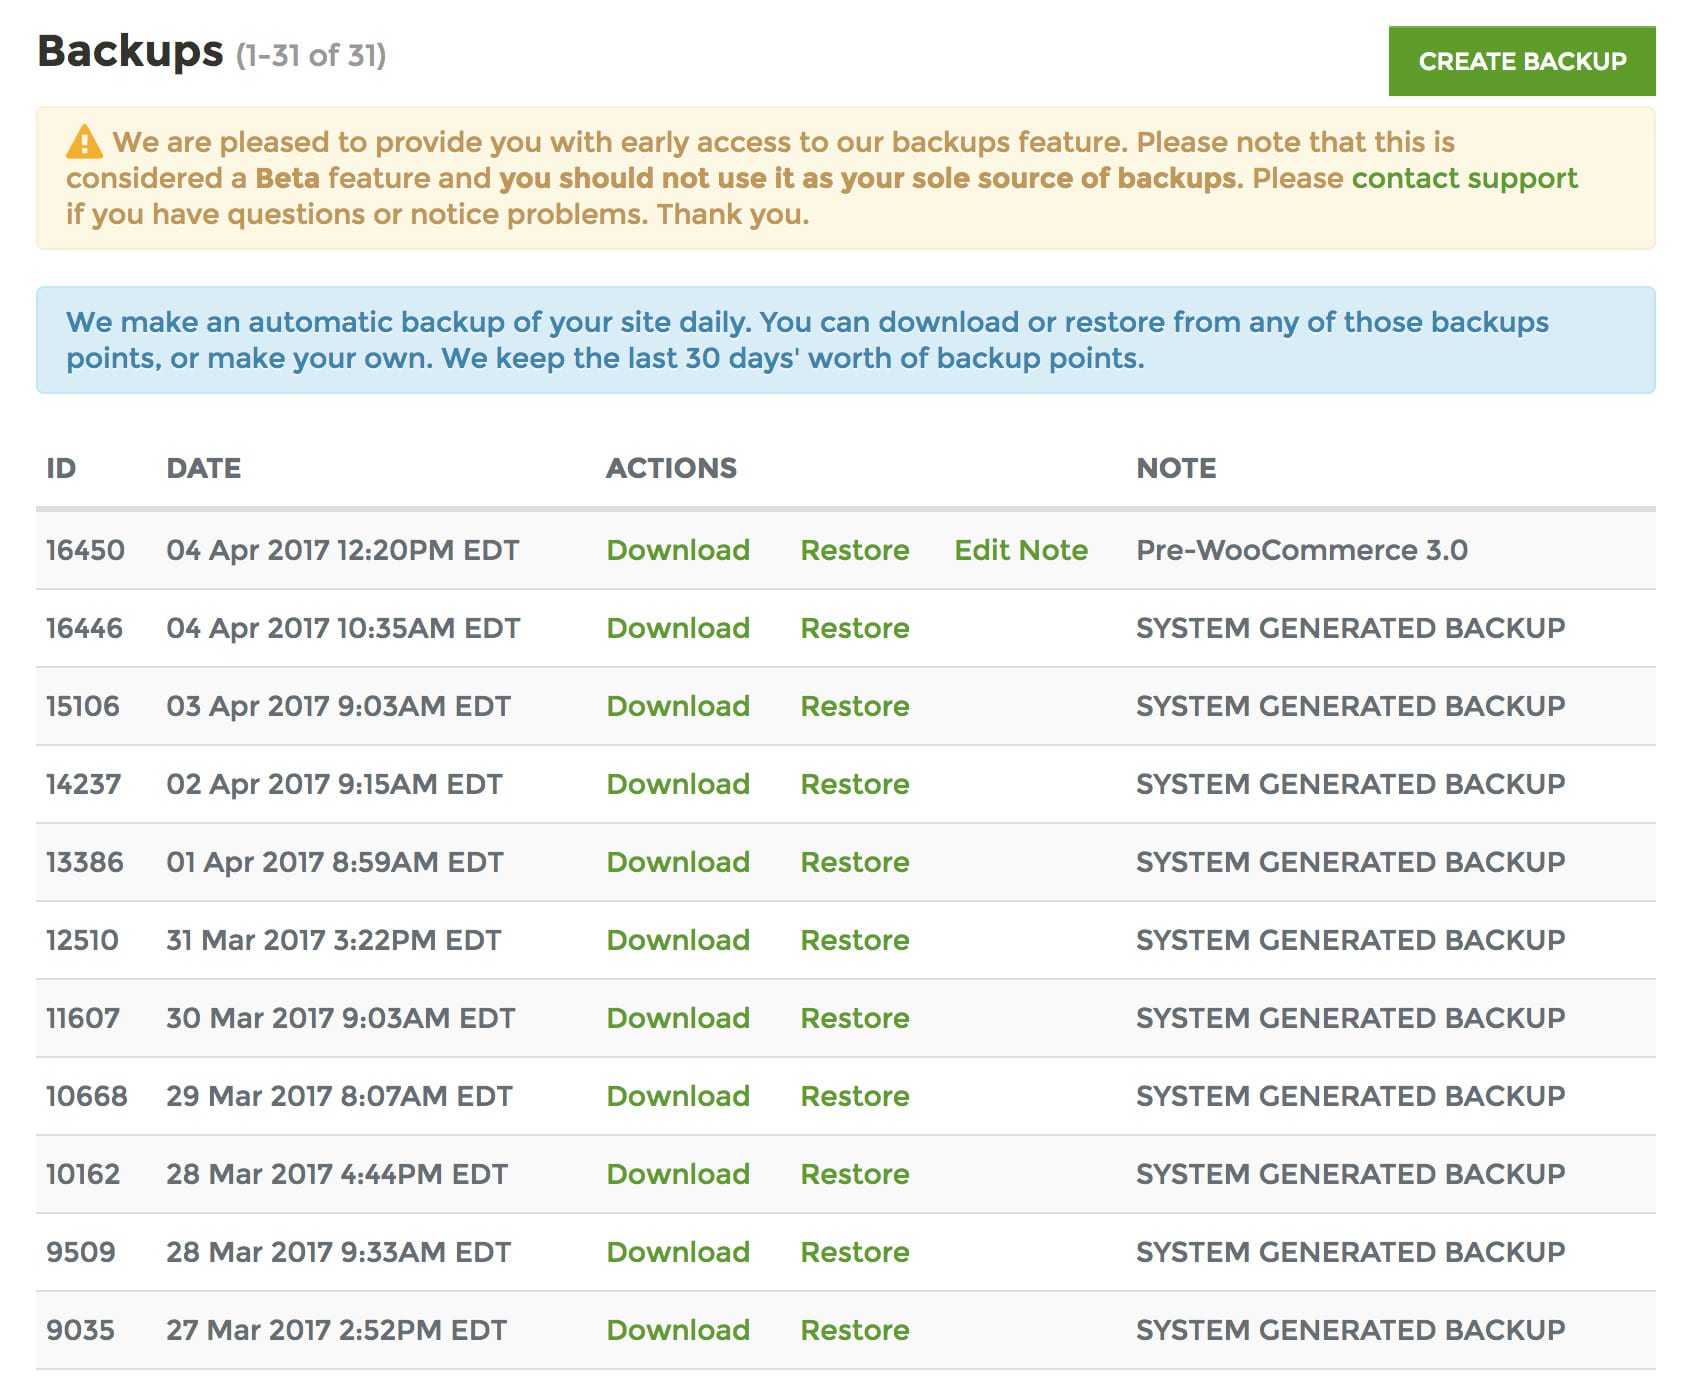Click date 29 Mar 2017 8:07AM EDT
The height and width of the screenshot is (1378, 1696).
click(339, 1096)
